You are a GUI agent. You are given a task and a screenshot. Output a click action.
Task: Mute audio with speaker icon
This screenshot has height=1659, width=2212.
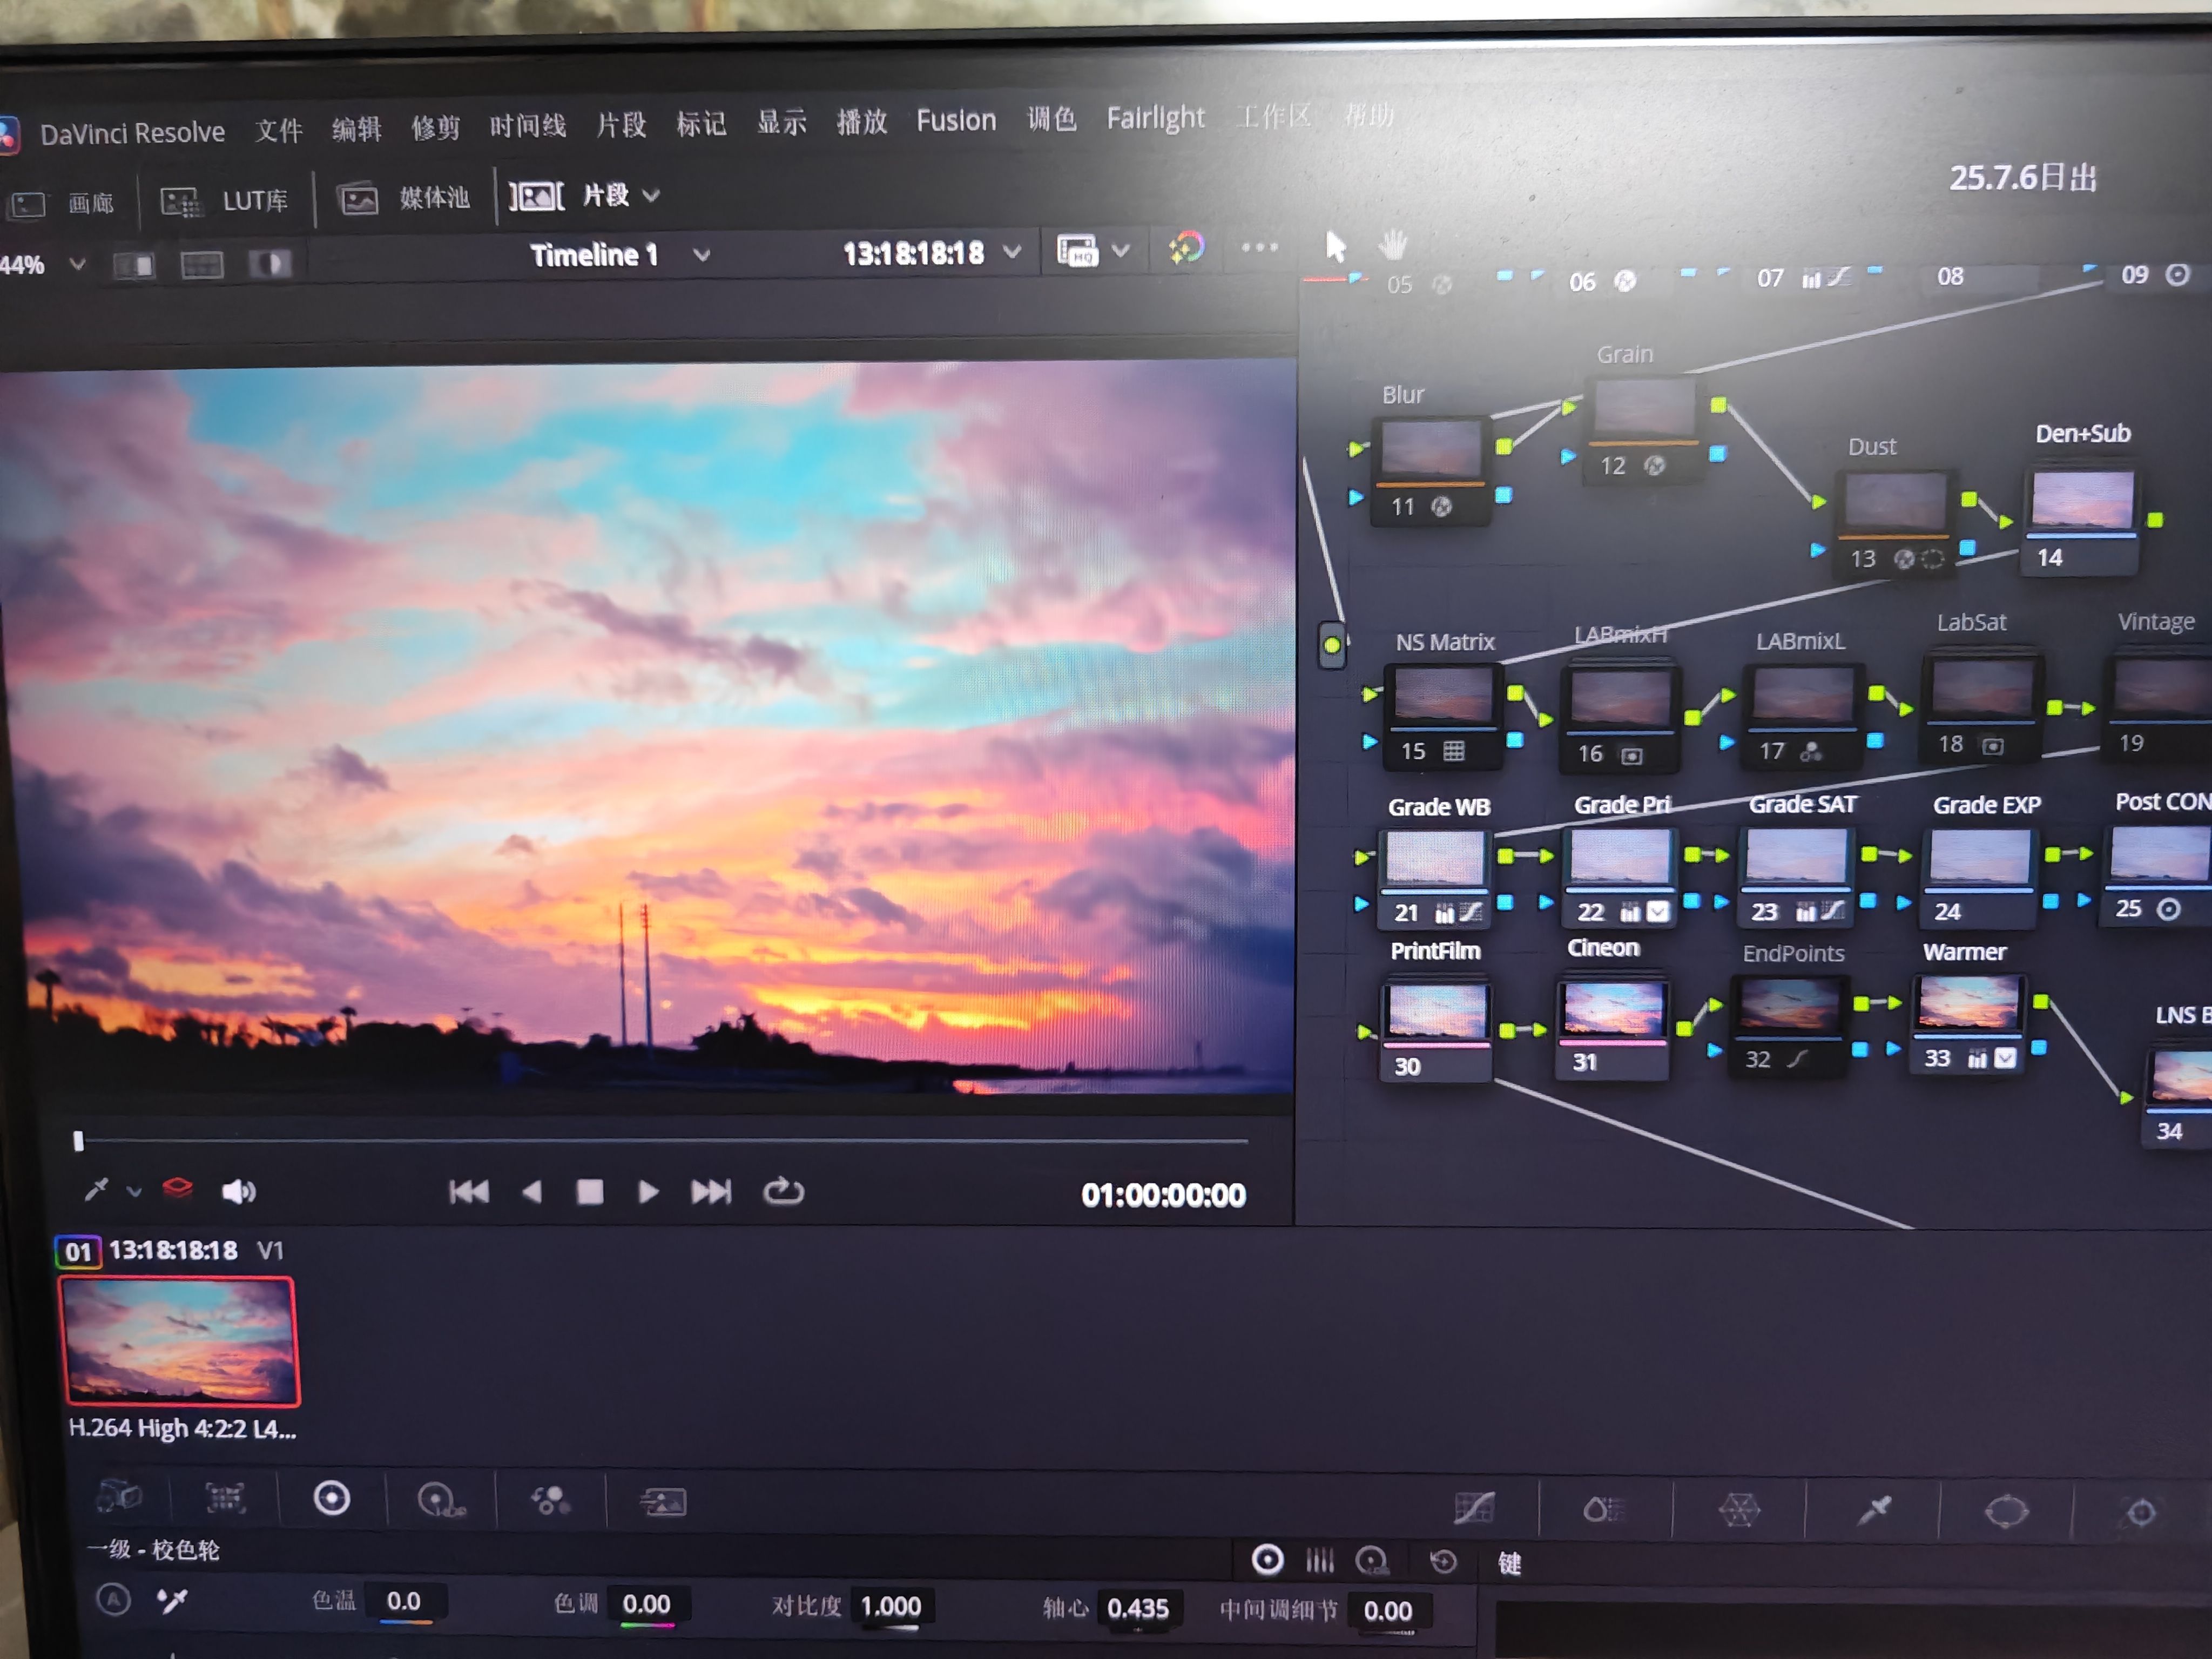[x=239, y=1191]
